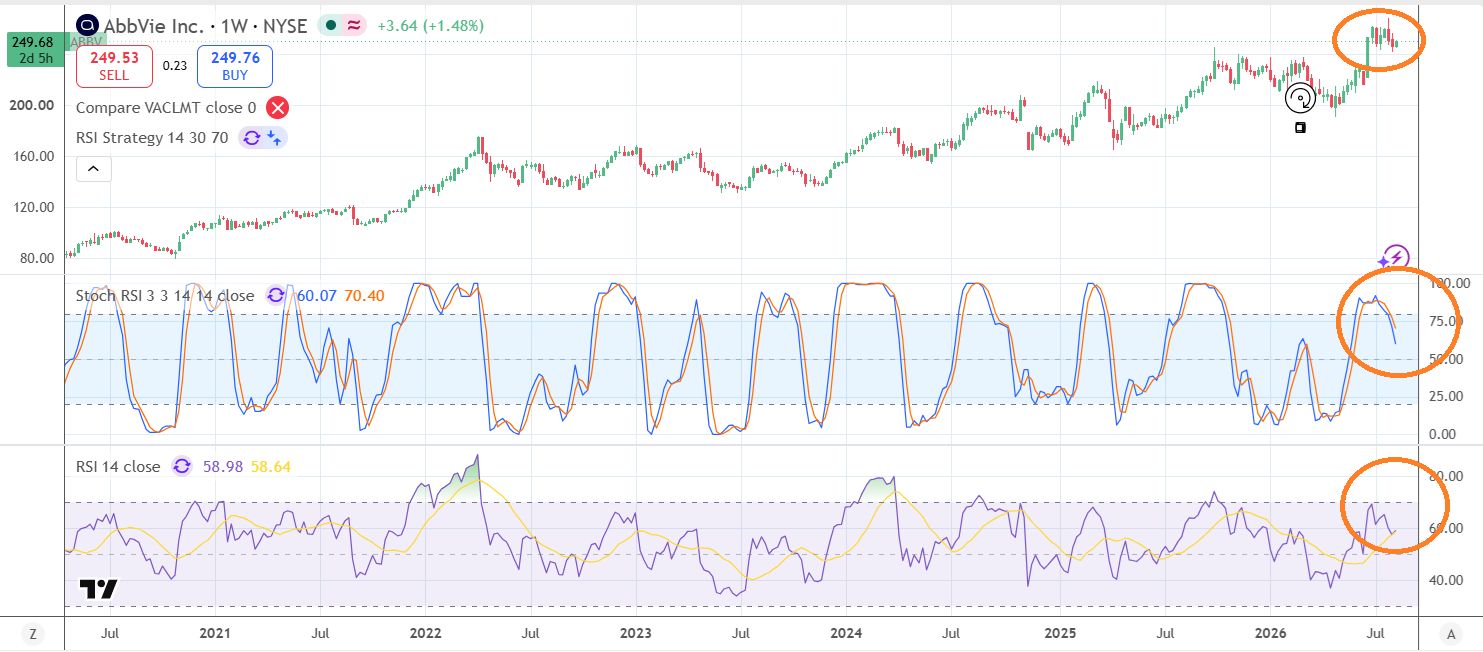The height and width of the screenshot is (652, 1483).
Task: Open timezone settings via the Z button
Action: pos(33,633)
